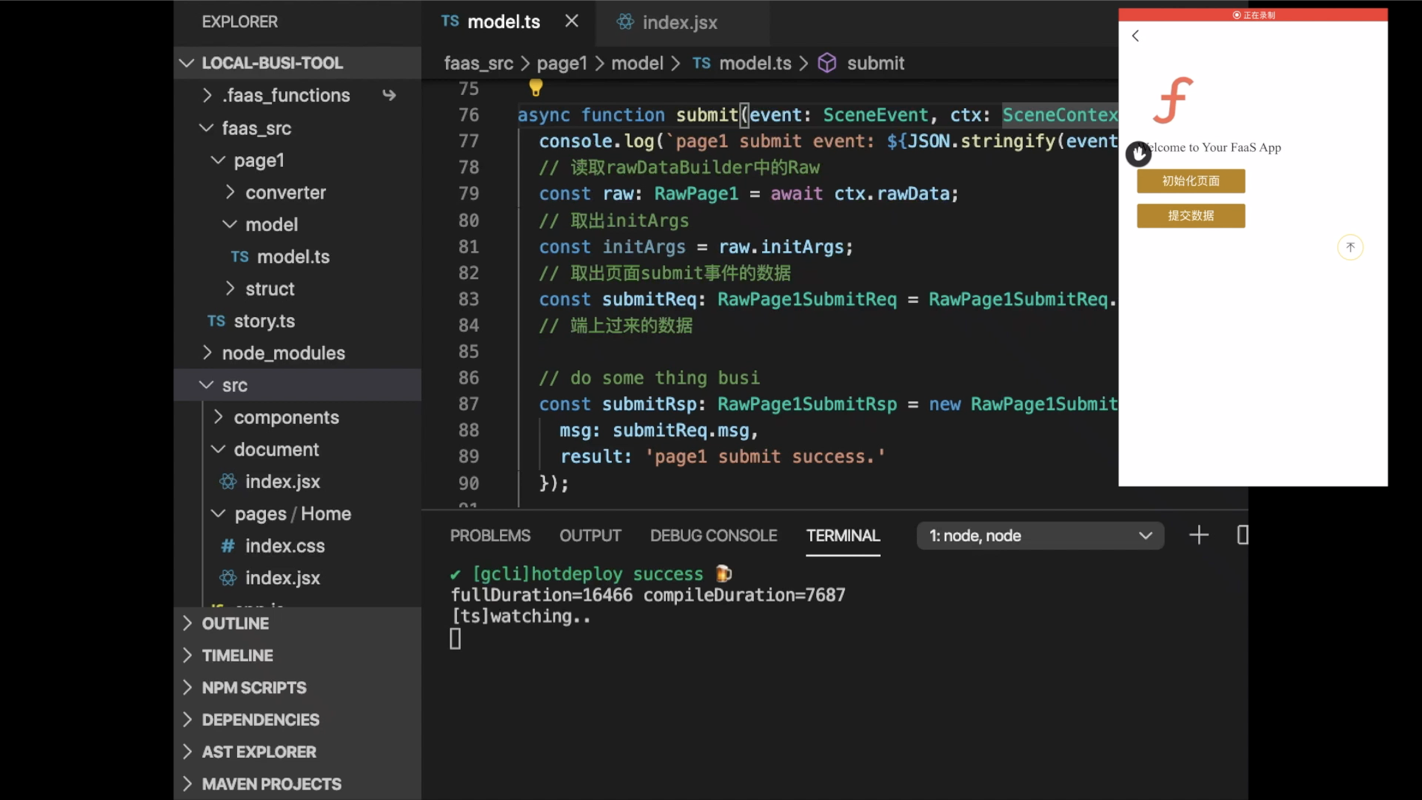Open the OUTPUT panel tab
This screenshot has width=1422, height=800.
(590, 536)
